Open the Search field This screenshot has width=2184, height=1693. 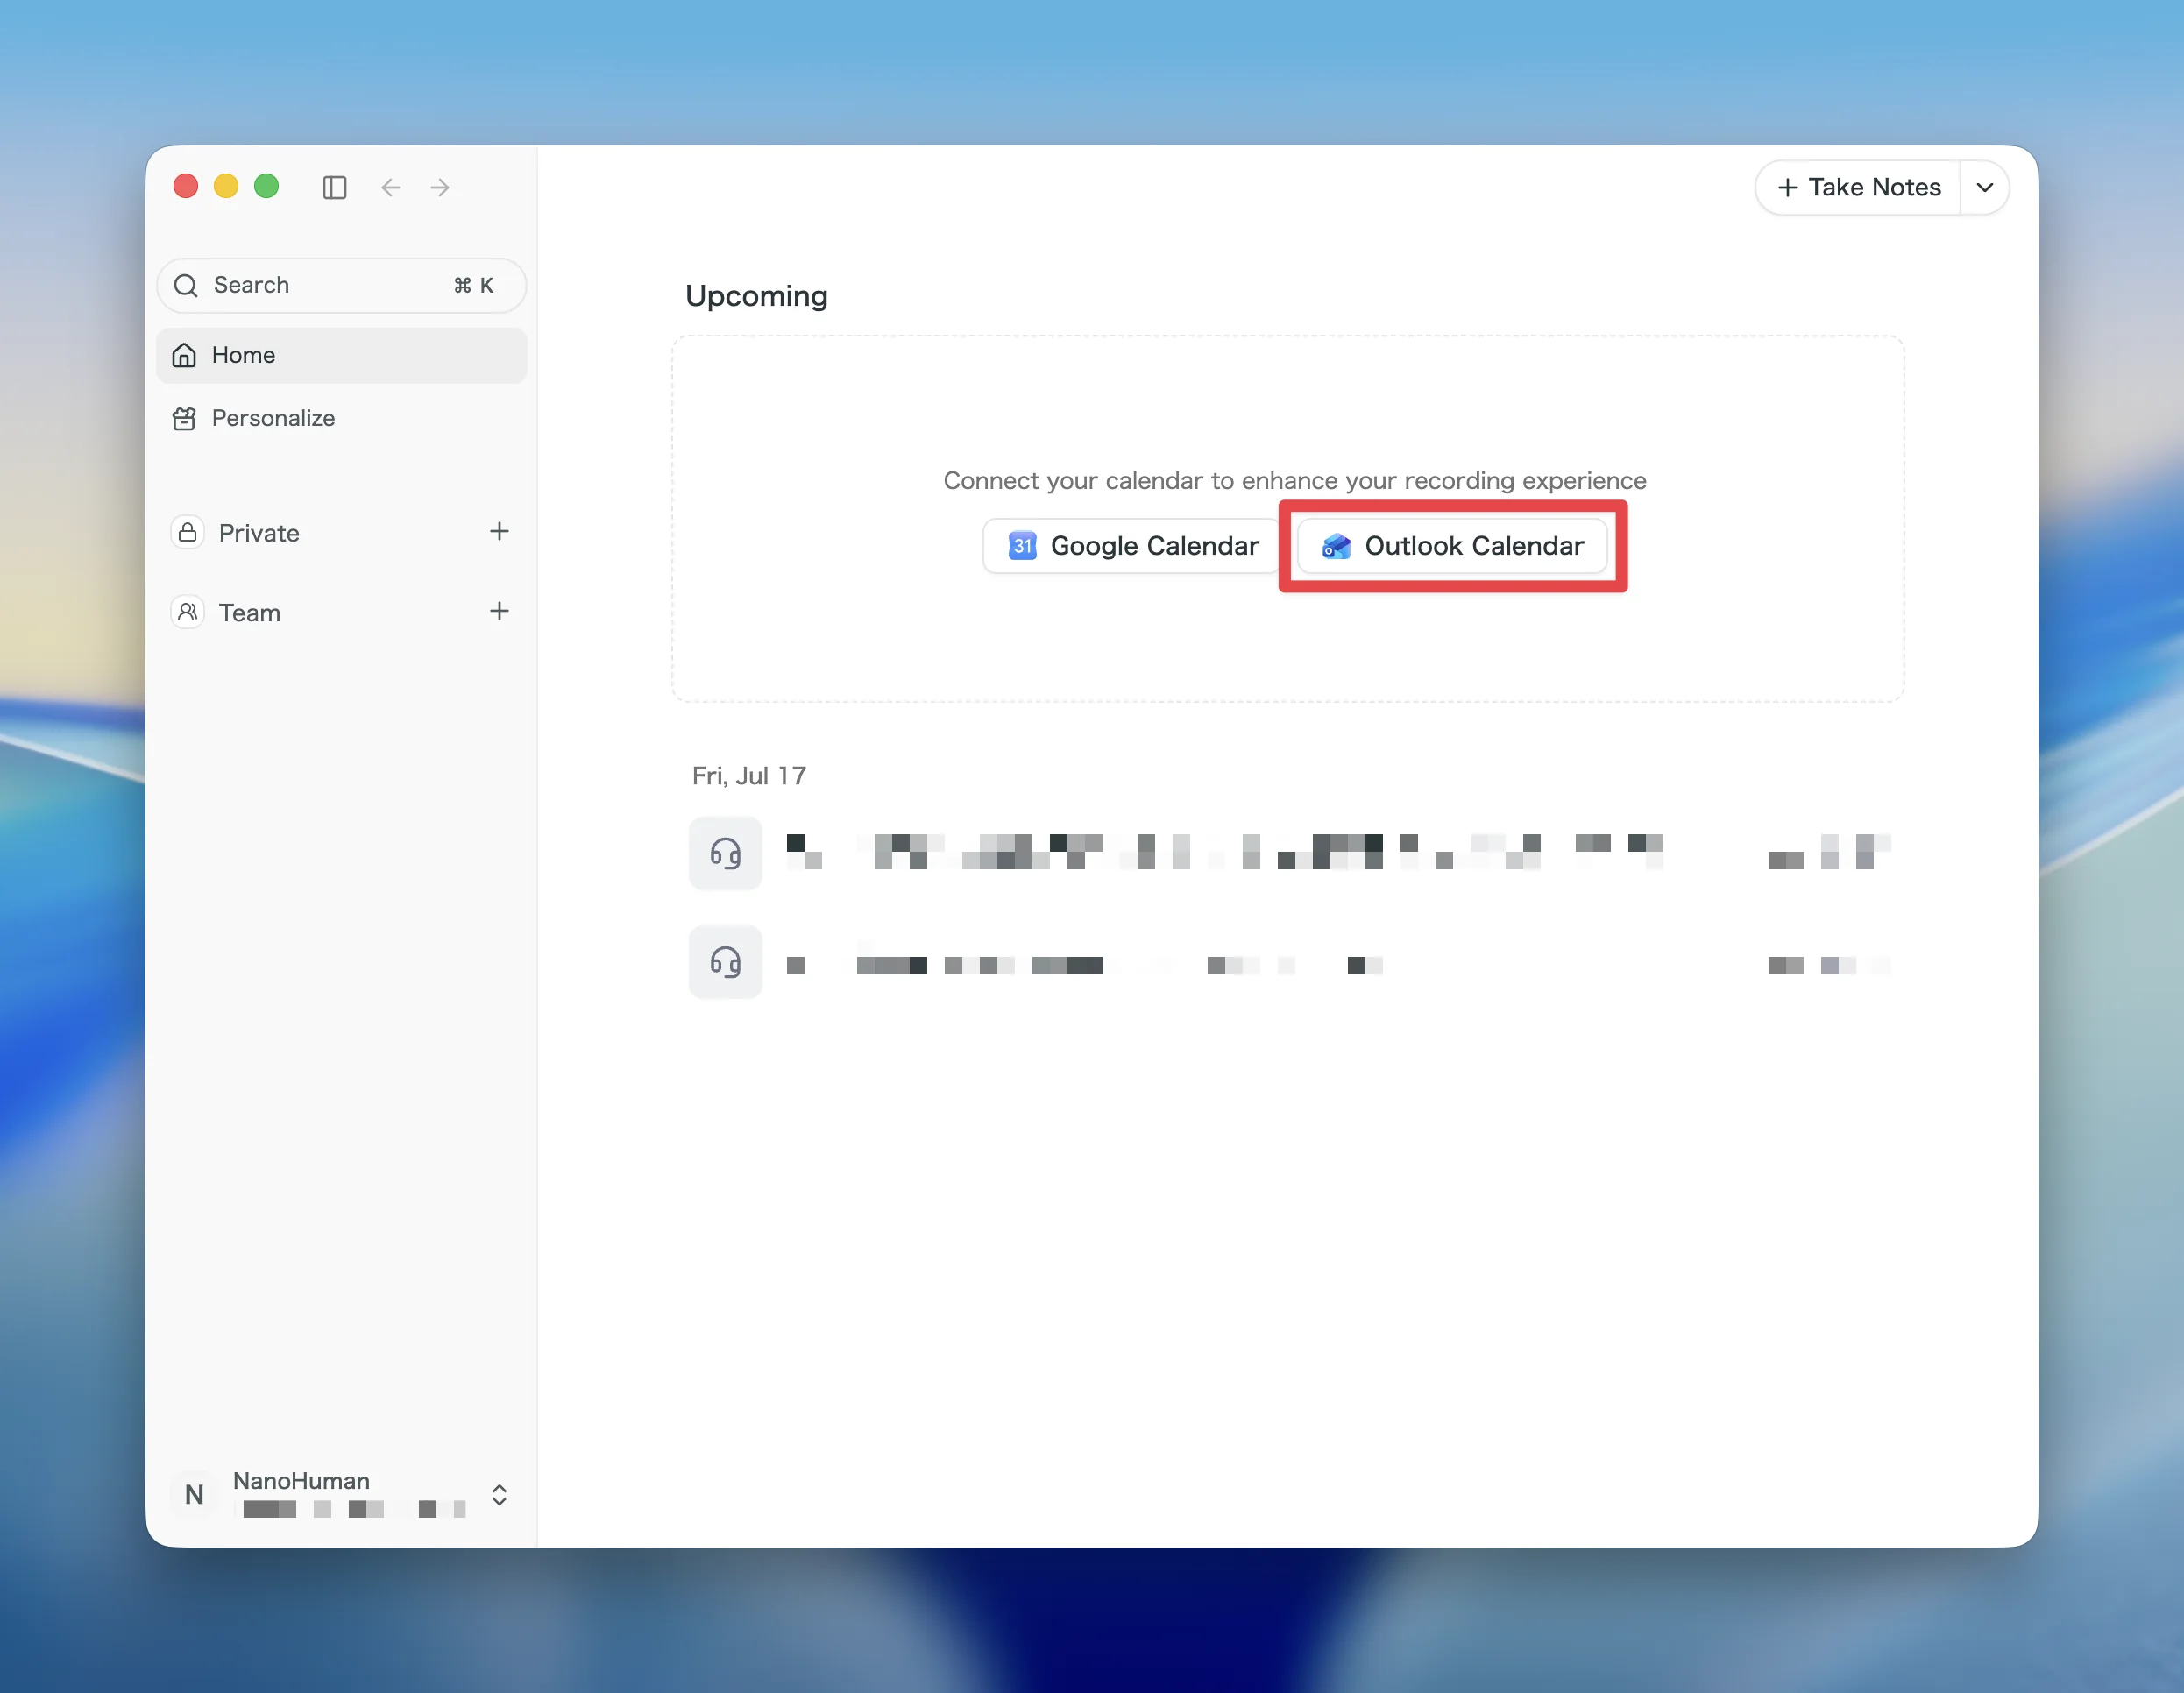341,286
